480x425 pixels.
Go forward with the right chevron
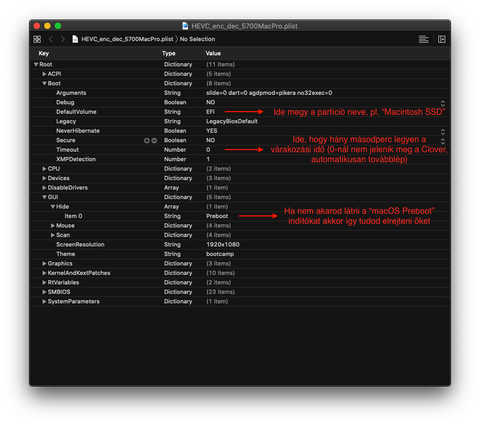coord(62,39)
